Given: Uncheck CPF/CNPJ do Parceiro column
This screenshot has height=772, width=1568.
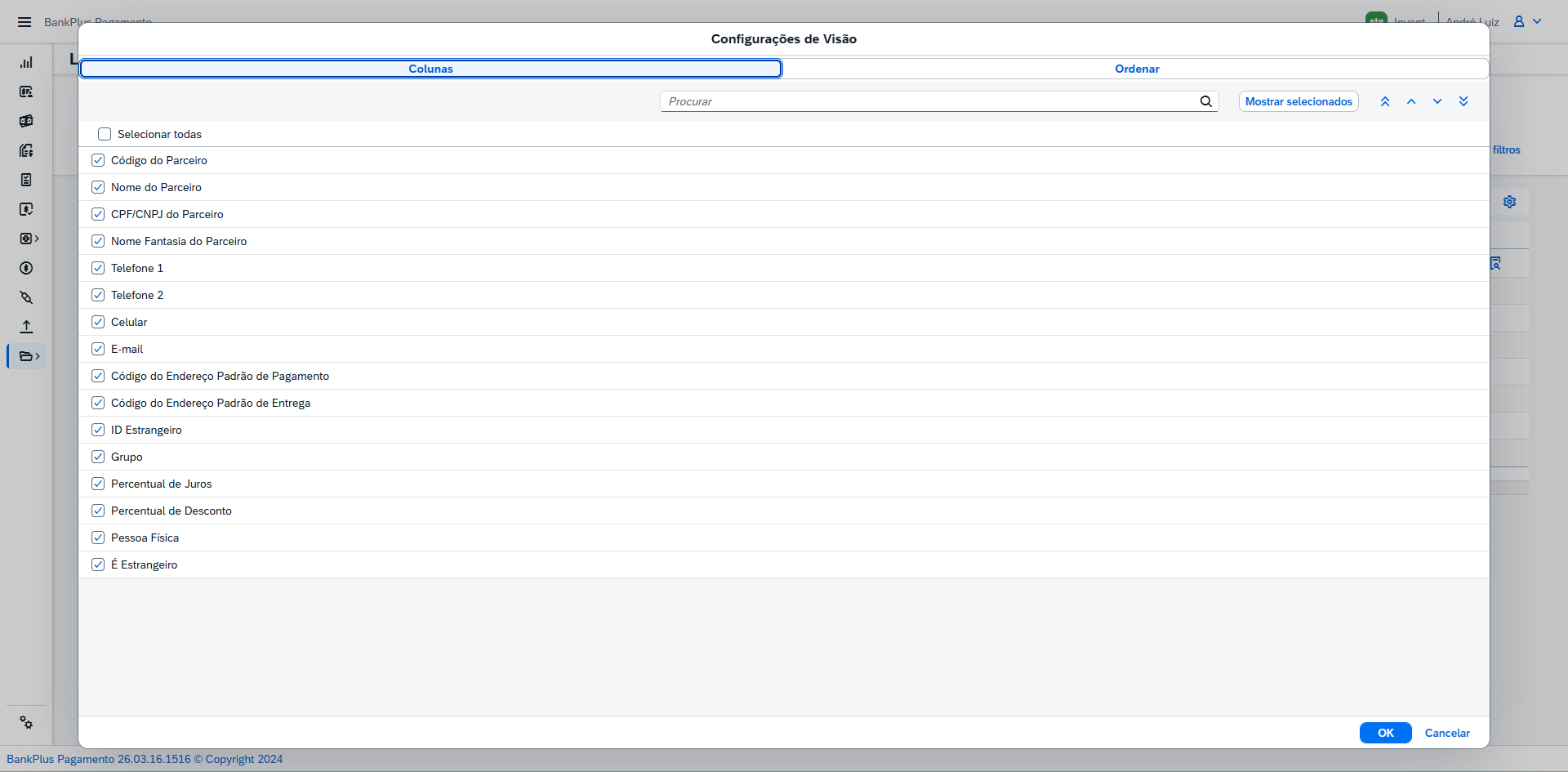Looking at the screenshot, I should 98,214.
